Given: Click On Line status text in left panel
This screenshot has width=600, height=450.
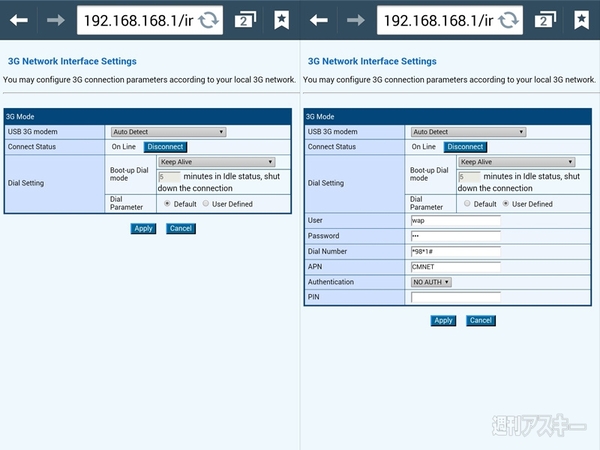Looking at the screenshot, I should (124, 147).
